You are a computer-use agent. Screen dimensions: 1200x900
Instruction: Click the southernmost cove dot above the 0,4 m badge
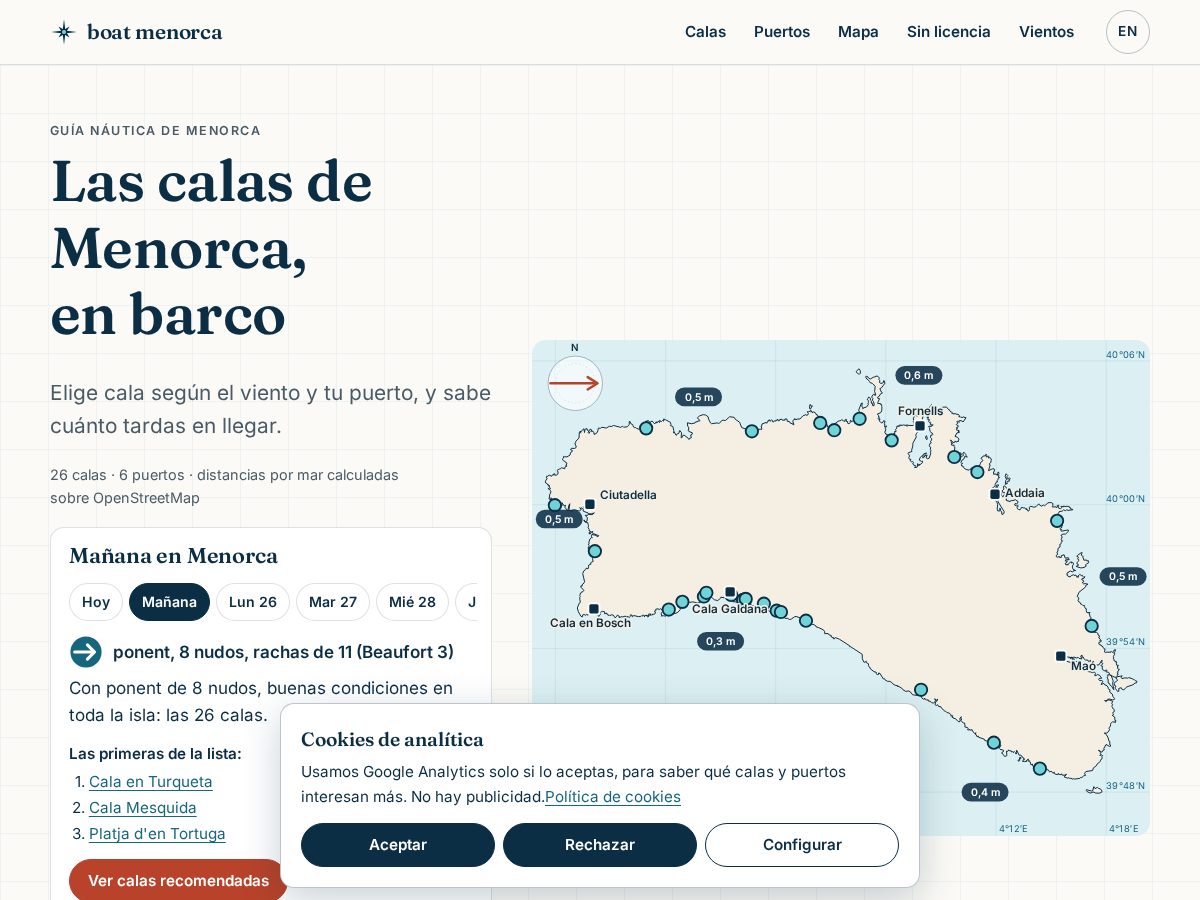(x=1040, y=769)
